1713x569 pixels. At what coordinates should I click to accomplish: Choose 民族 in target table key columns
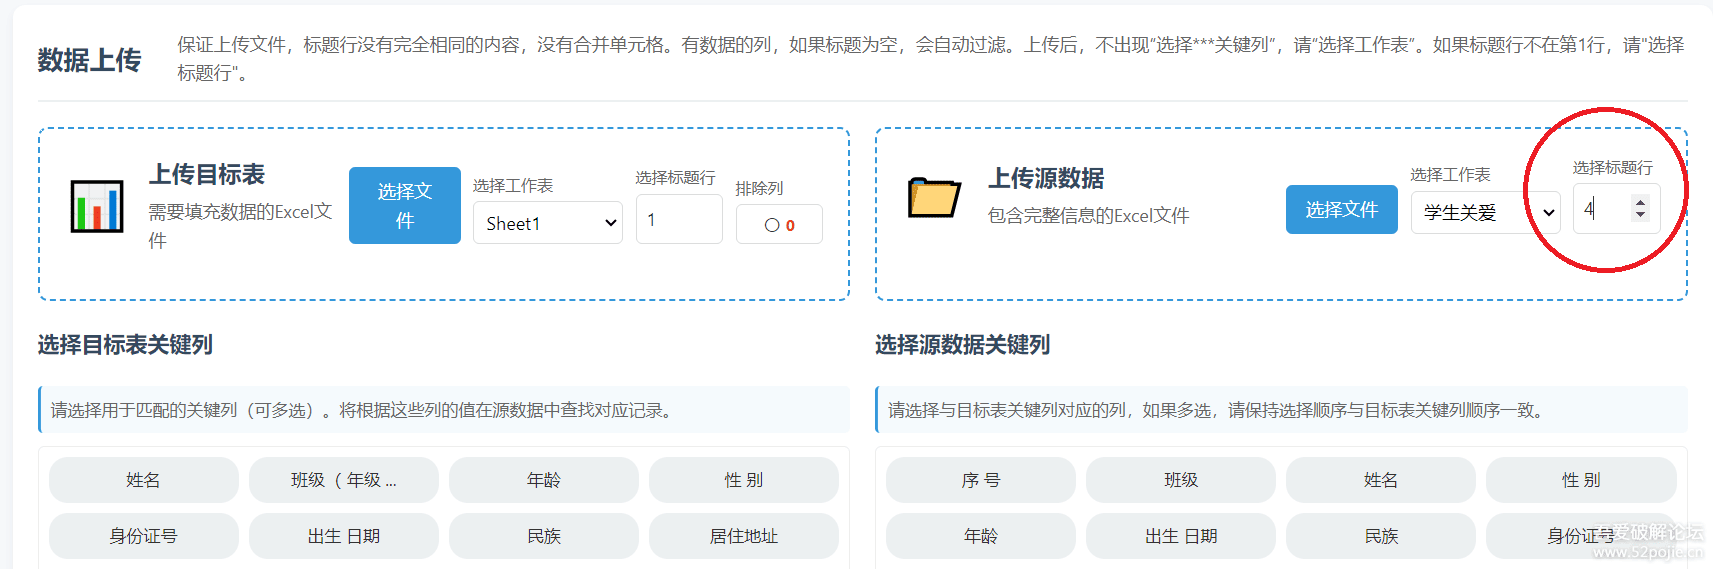[543, 536]
